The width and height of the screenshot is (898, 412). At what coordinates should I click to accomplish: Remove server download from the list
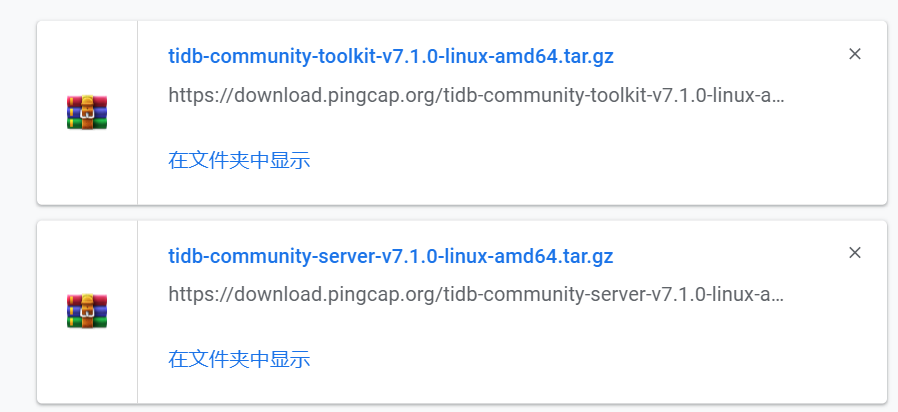coord(855,253)
